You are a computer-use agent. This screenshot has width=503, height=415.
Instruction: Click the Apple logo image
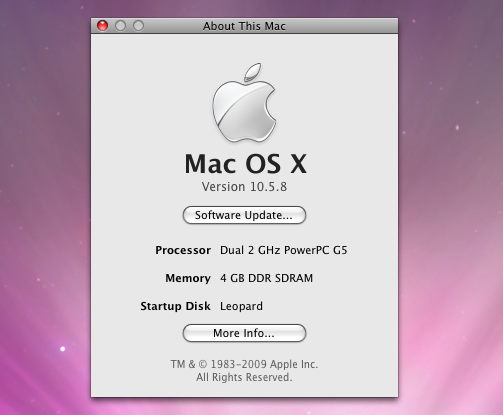point(244,102)
